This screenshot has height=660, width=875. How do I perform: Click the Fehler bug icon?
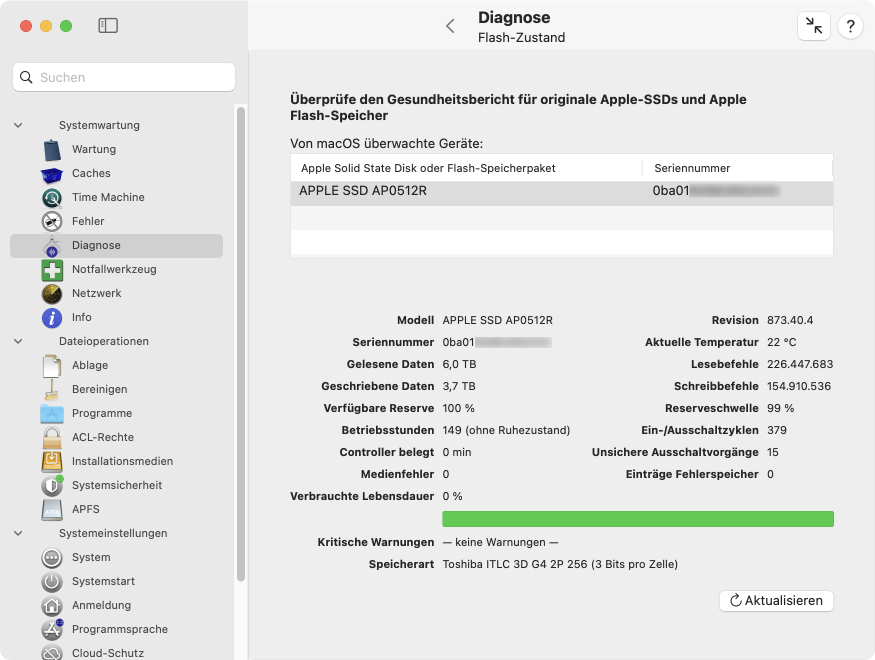point(52,221)
